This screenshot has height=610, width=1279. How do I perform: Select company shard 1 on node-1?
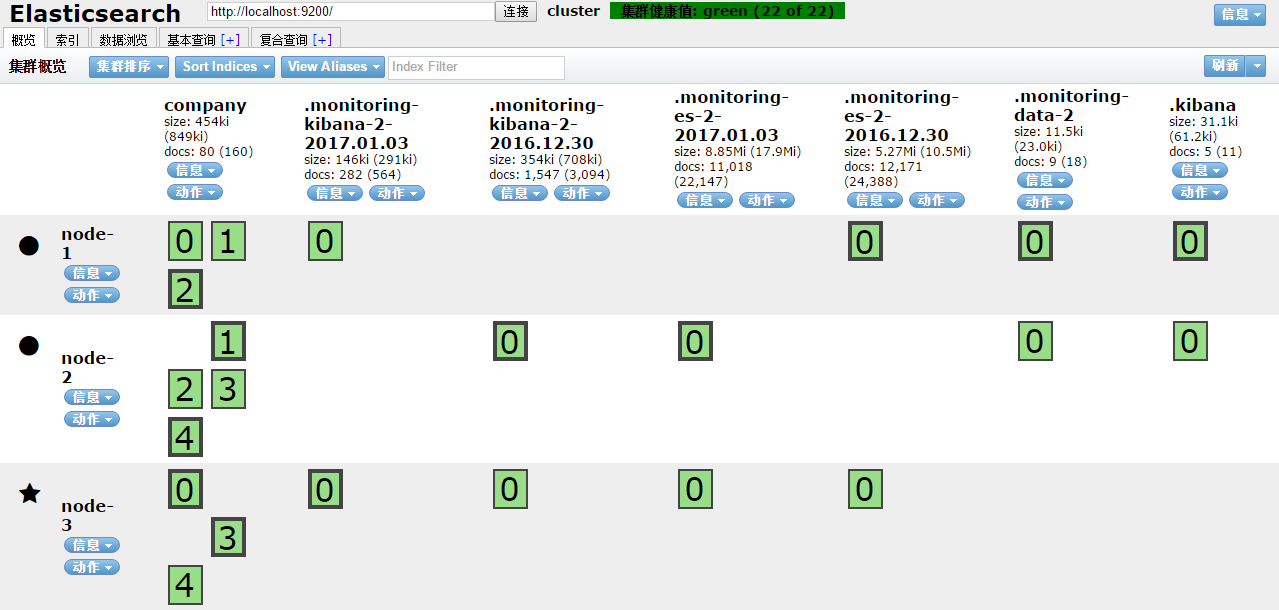[228, 241]
